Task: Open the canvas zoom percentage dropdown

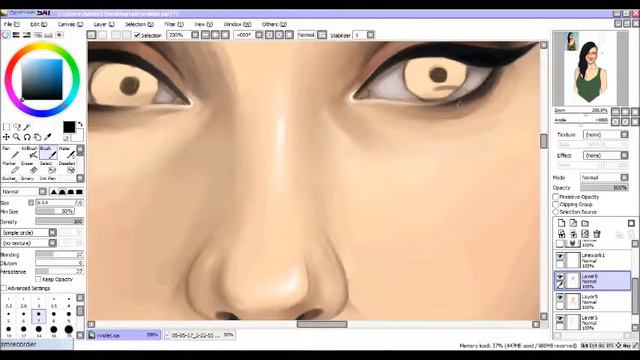Action: click(x=195, y=35)
